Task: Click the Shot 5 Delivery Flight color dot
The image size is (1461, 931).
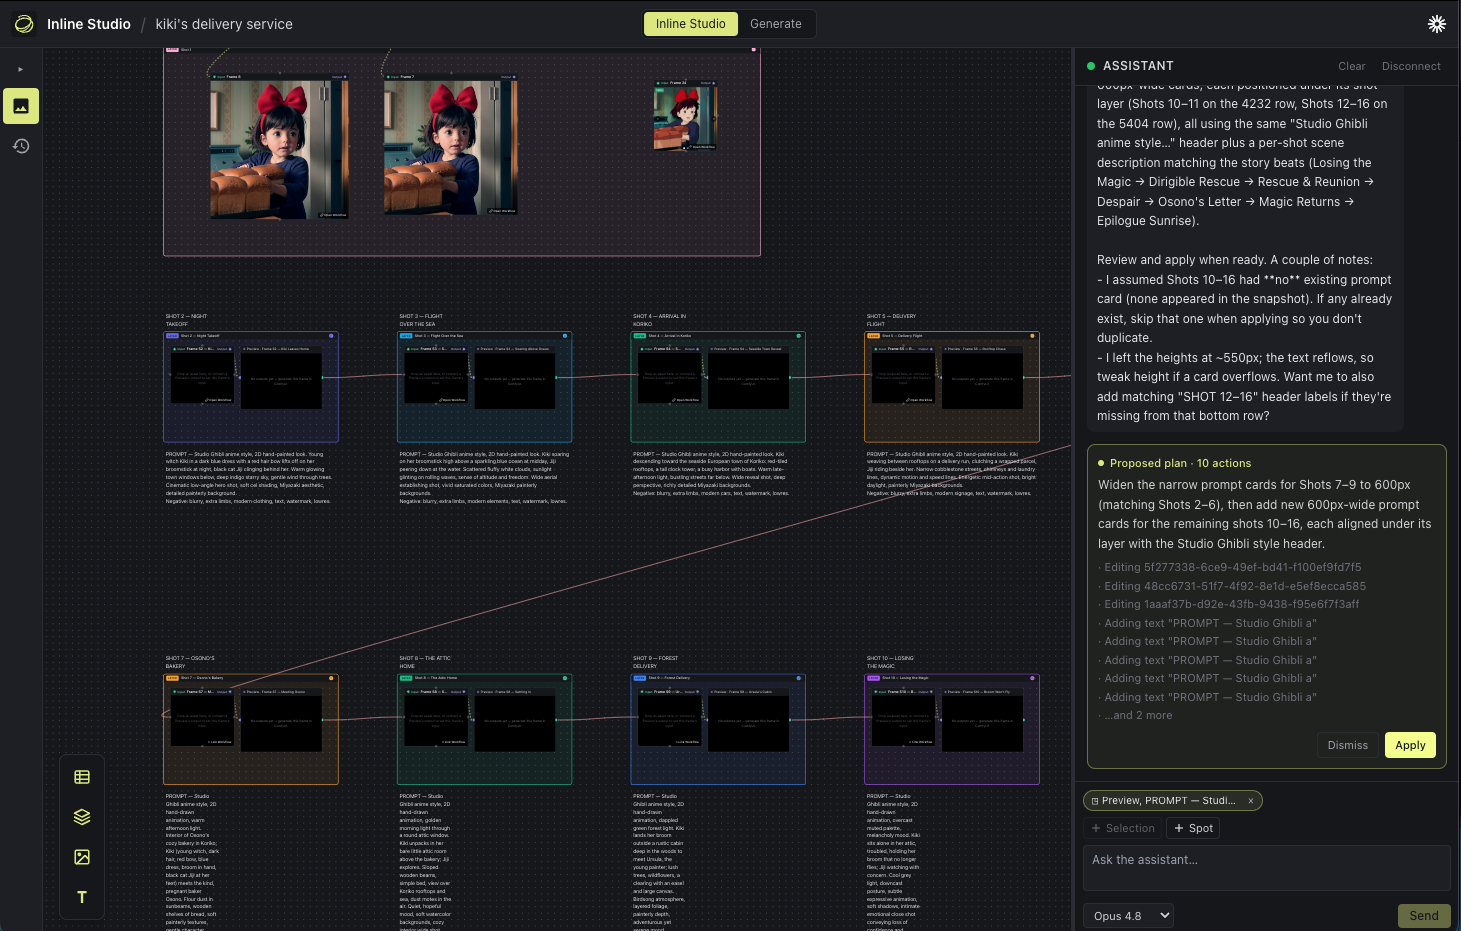Action: click(x=1032, y=336)
